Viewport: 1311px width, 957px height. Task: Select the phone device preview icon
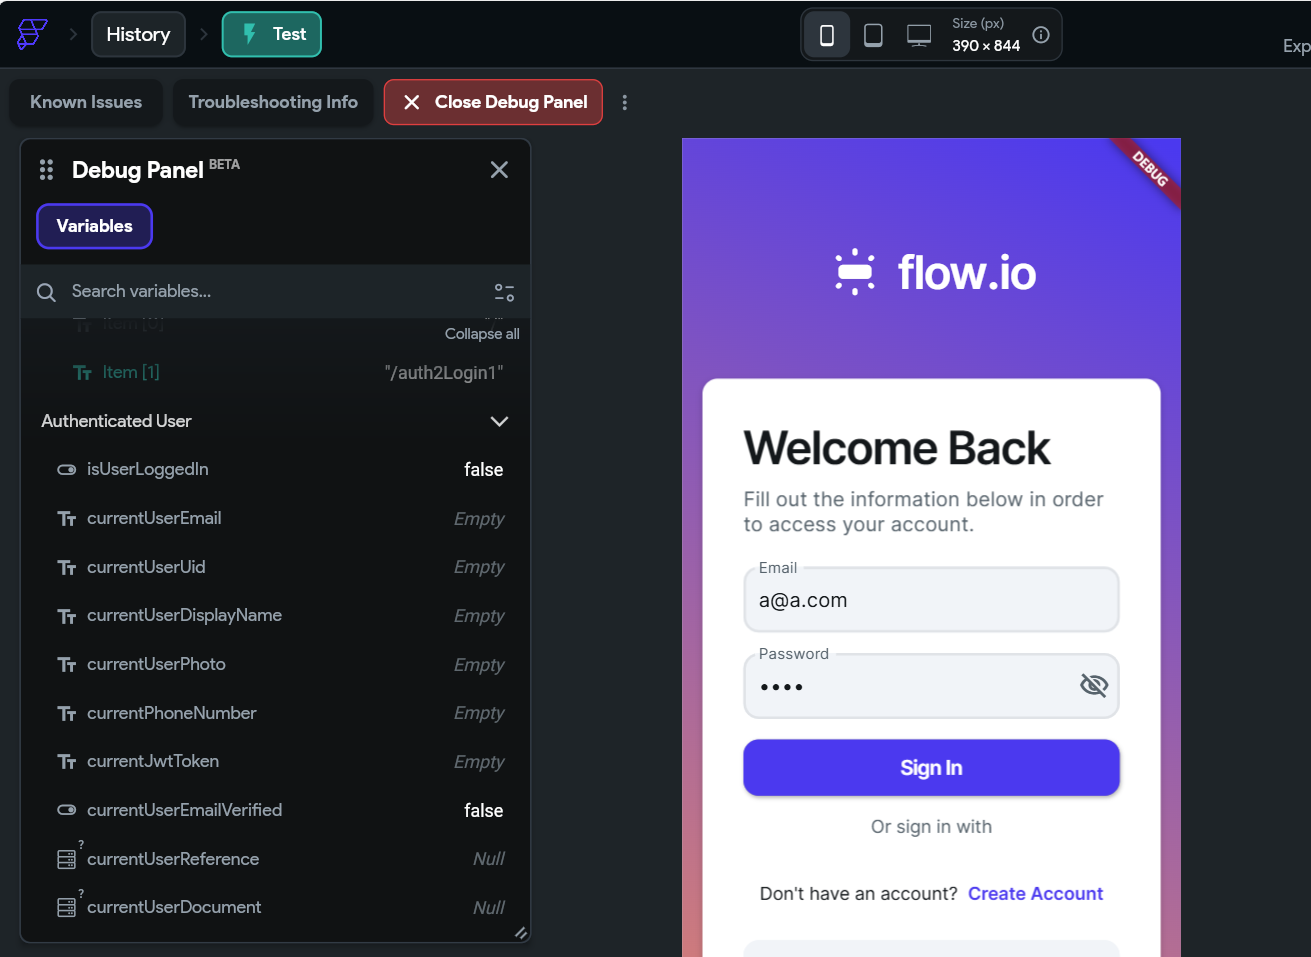pos(827,35)
